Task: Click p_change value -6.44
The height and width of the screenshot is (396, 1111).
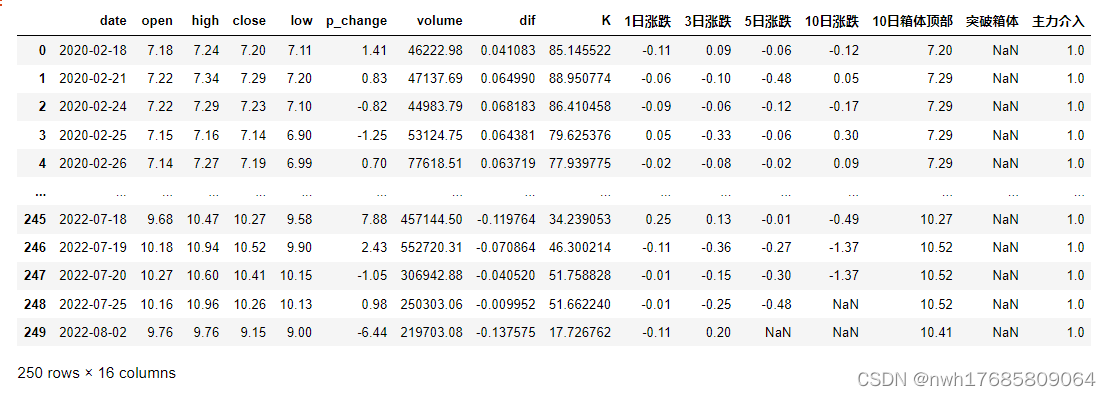Action: coord(373,332)
